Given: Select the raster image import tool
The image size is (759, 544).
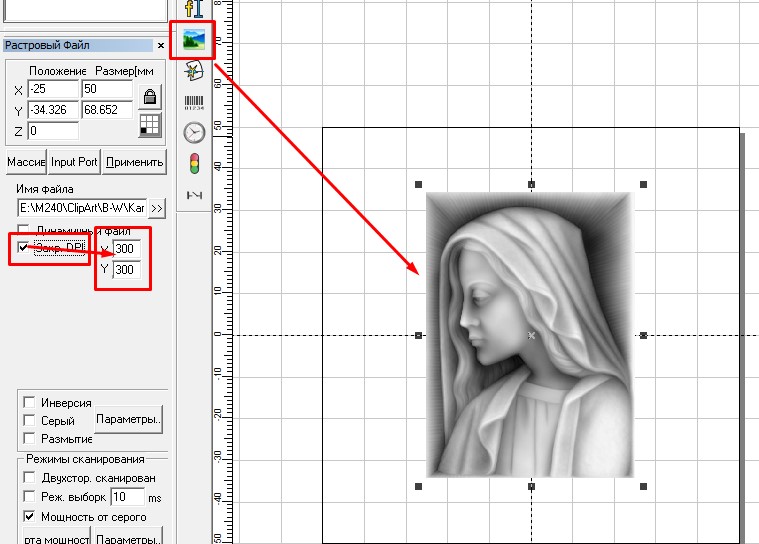Looking at the screenshot, I should (x=193, y=41).
